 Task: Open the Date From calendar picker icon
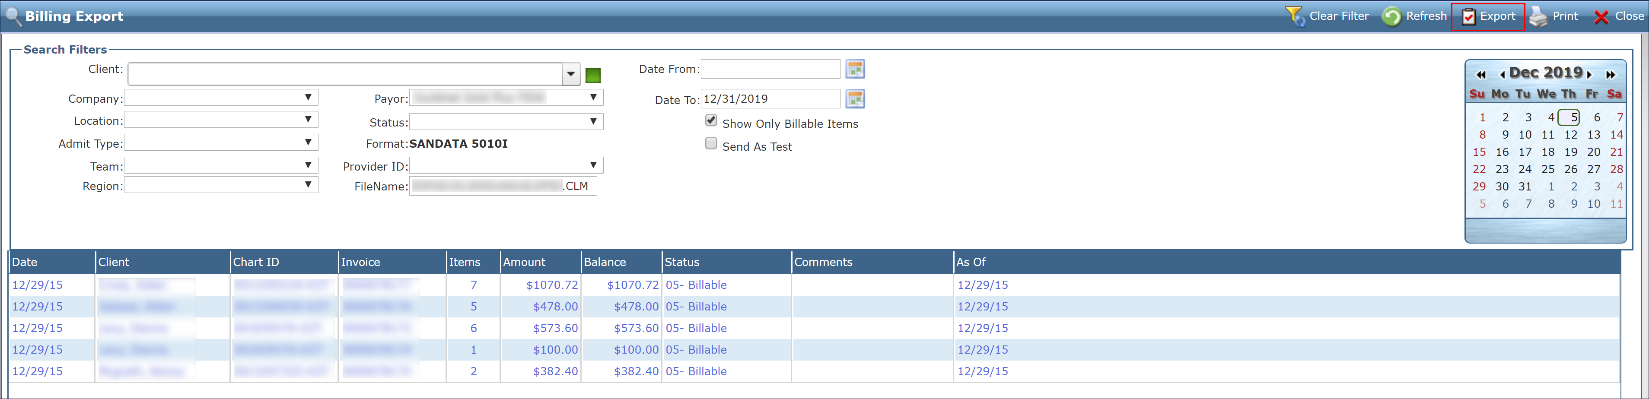click(x=855, y=69)
